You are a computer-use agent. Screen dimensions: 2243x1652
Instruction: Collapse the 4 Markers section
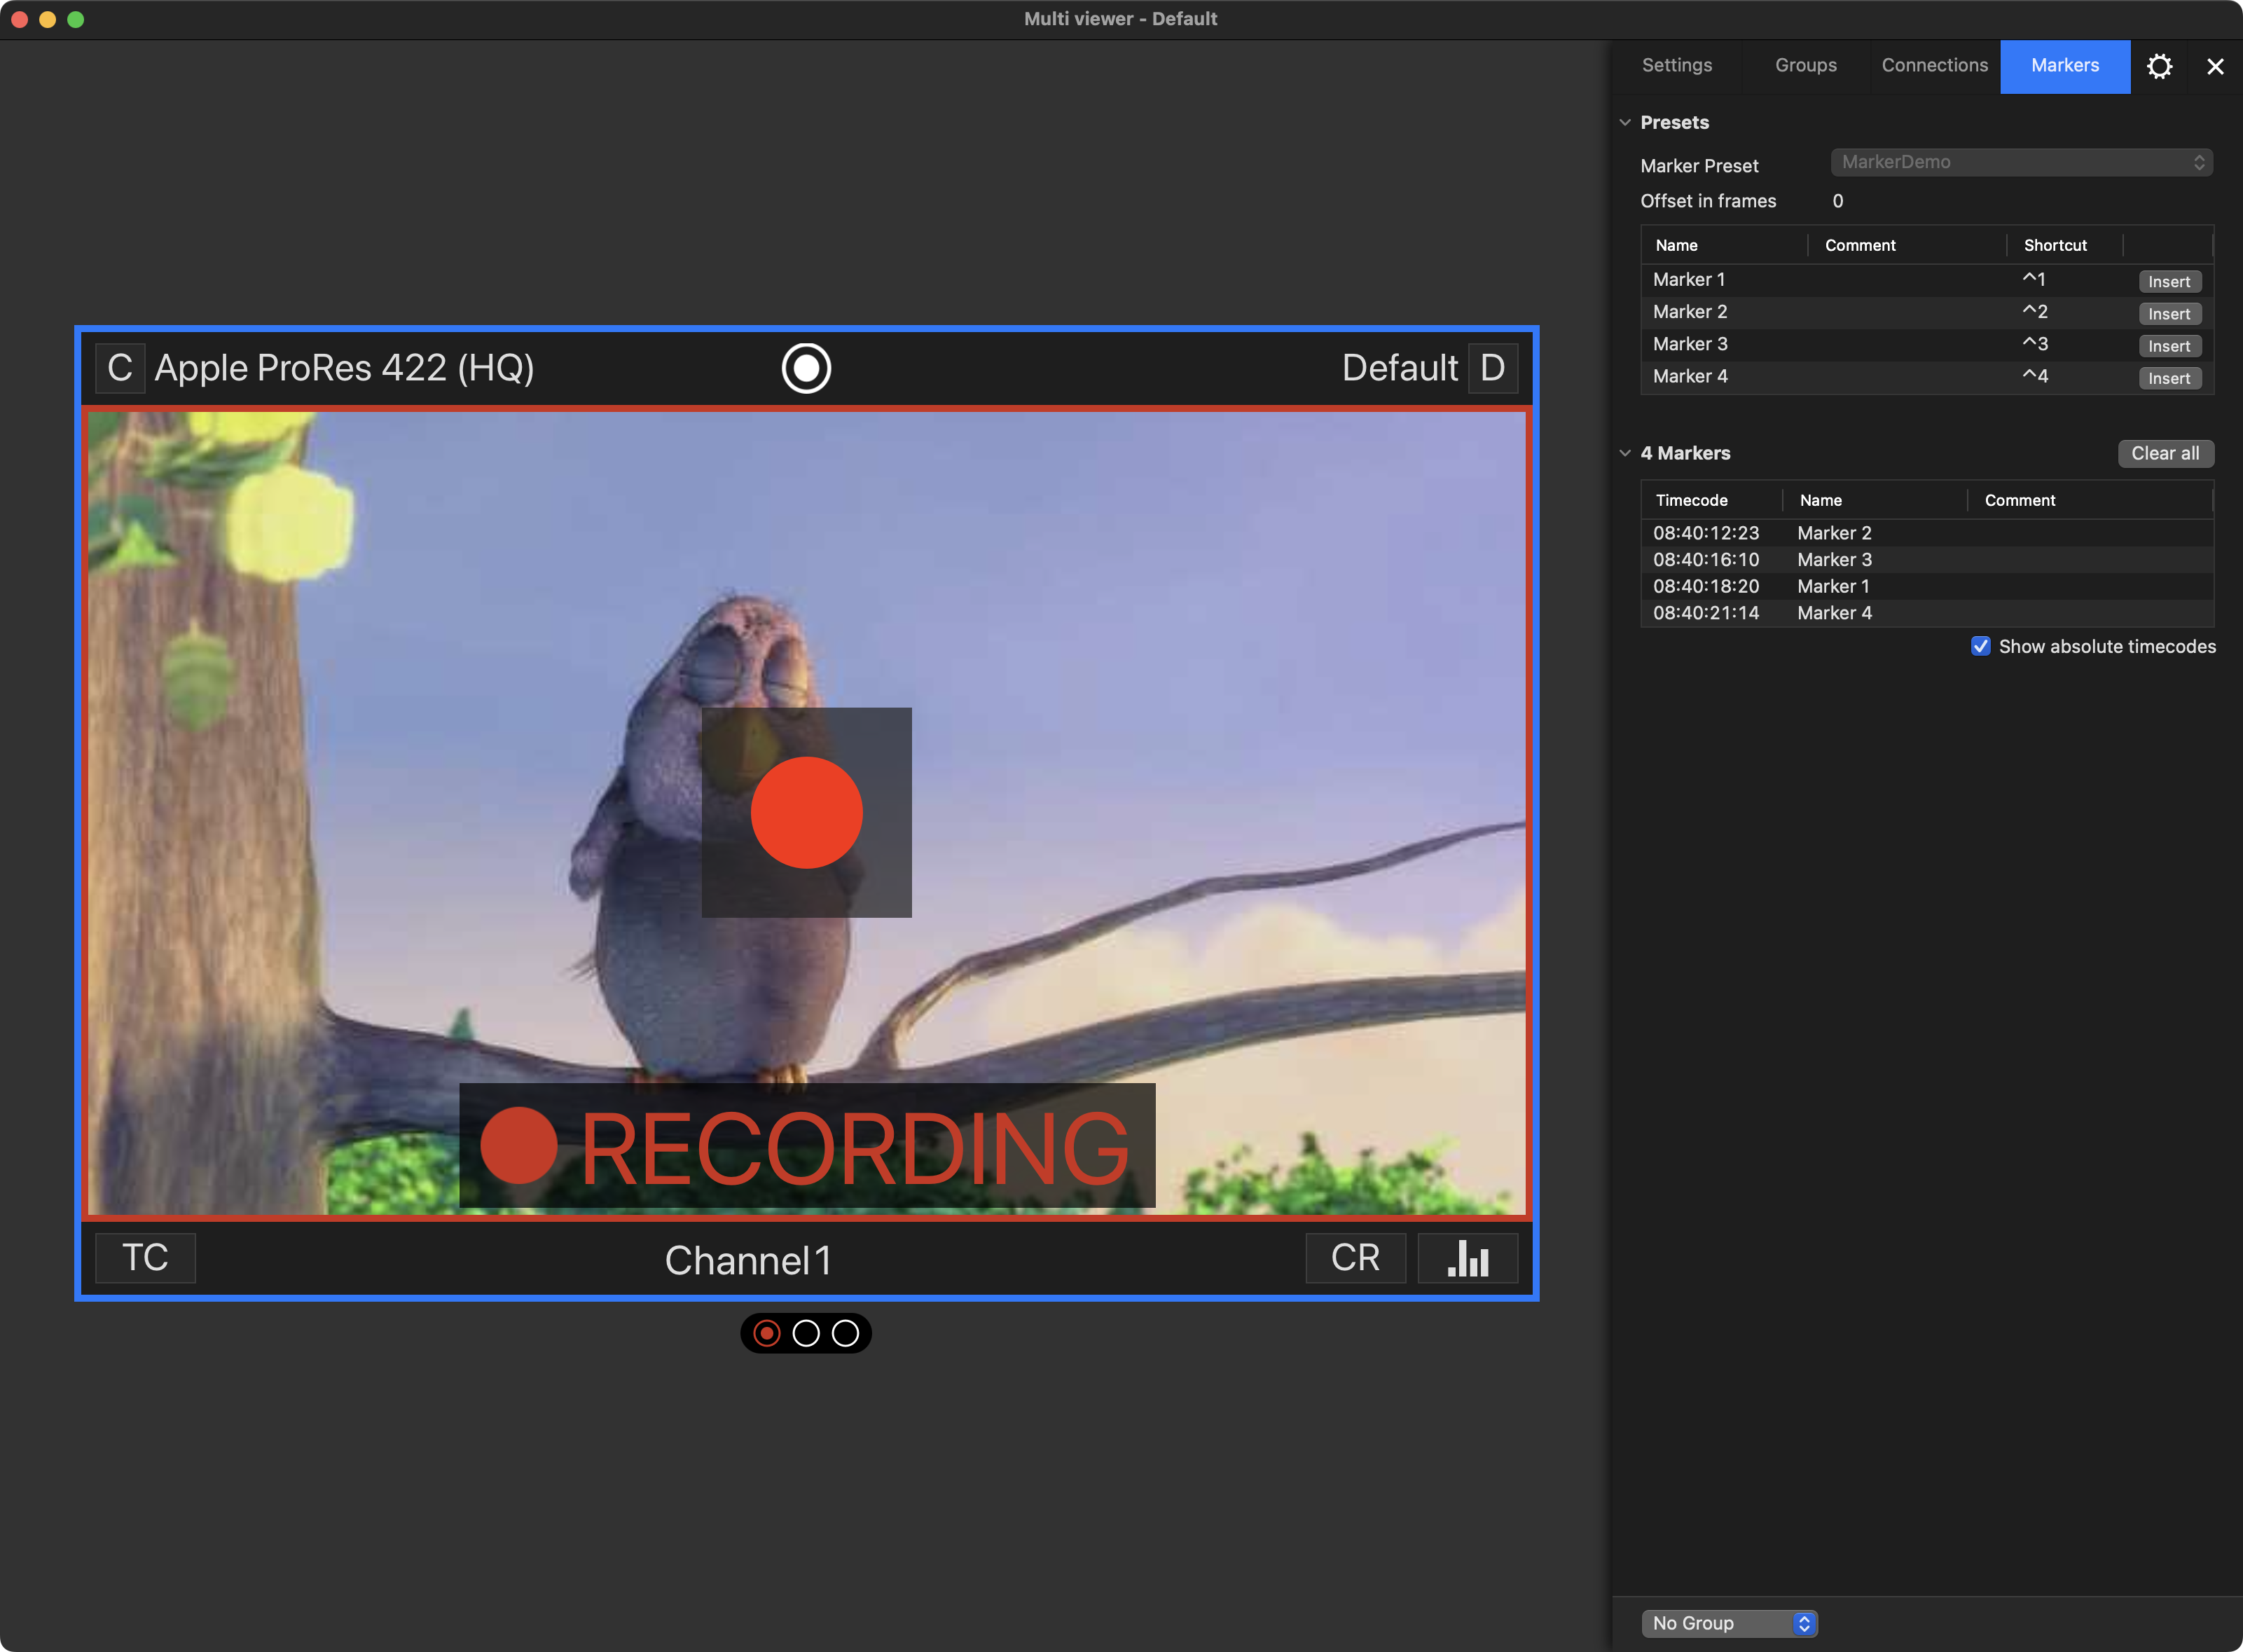coord(1625,453)
